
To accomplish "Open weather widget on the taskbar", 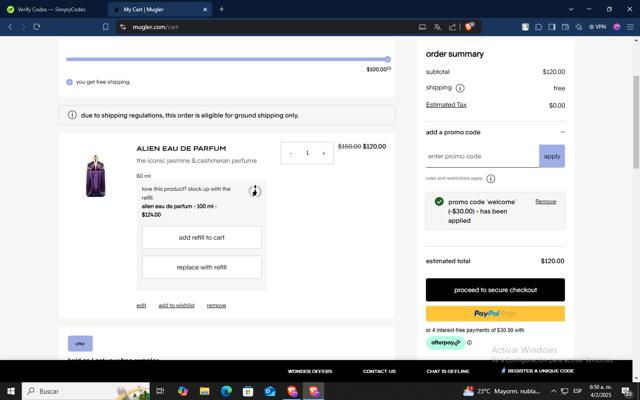I will [502, 391].
